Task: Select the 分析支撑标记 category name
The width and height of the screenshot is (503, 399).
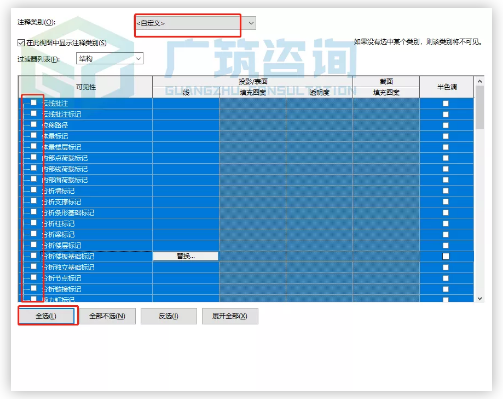Action: click(x=62, y=202)
